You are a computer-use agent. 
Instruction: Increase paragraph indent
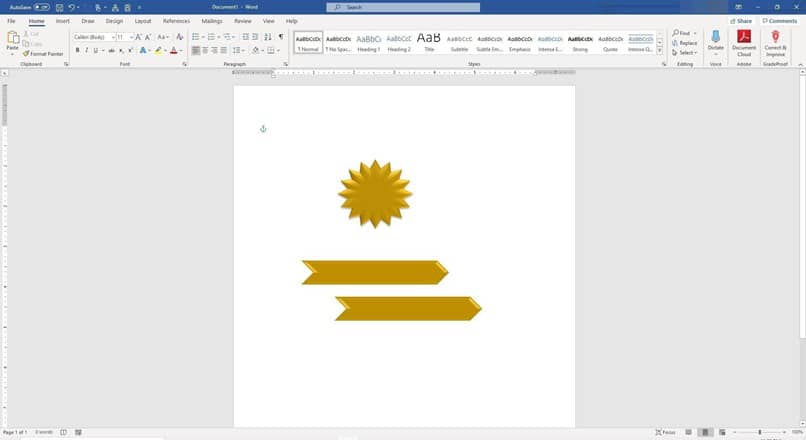255,37
